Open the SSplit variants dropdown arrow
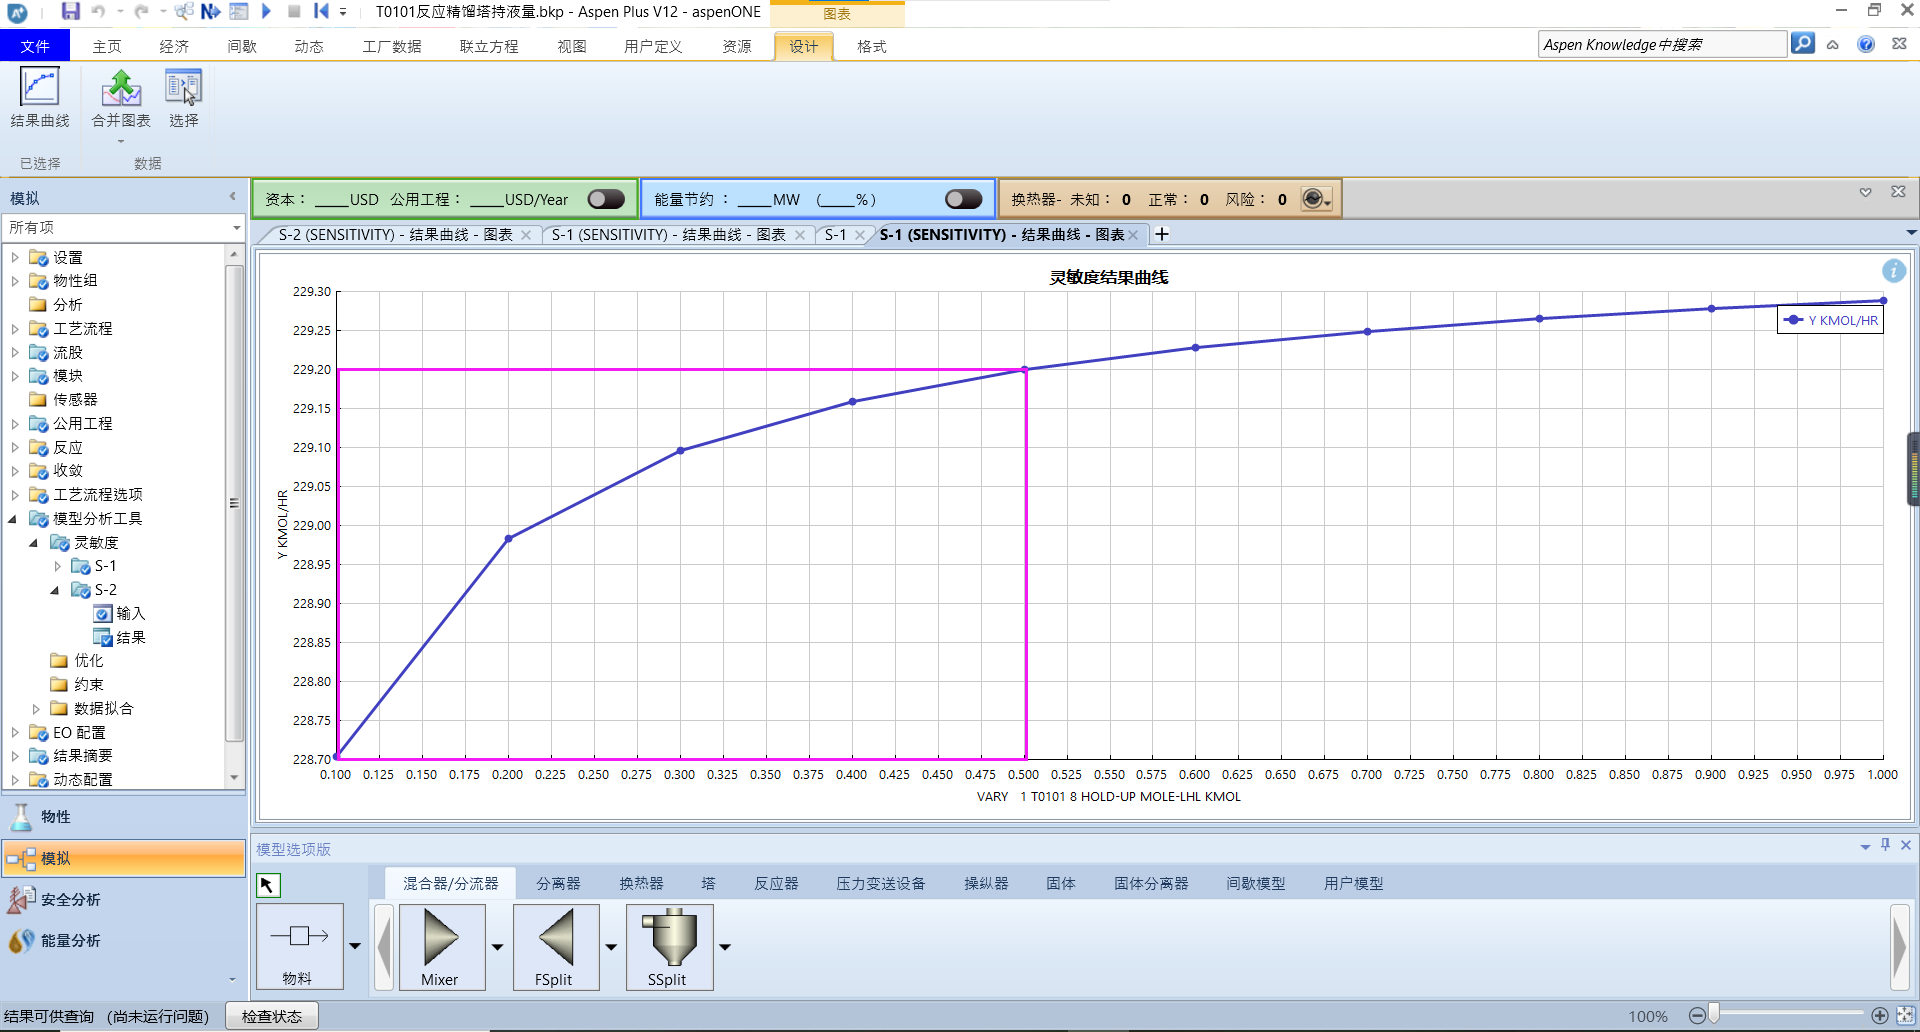Viewport: 1920px width, 1032px height. (725, 947)
